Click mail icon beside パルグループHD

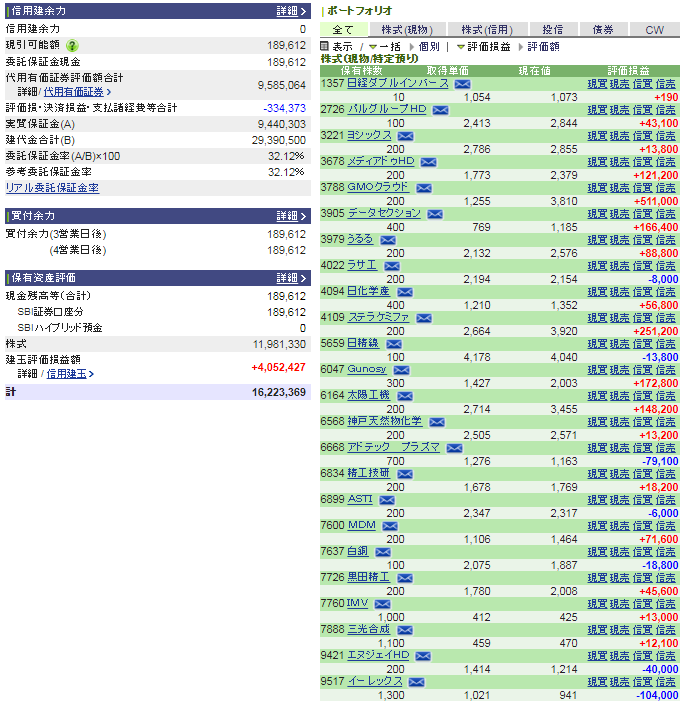440,110
